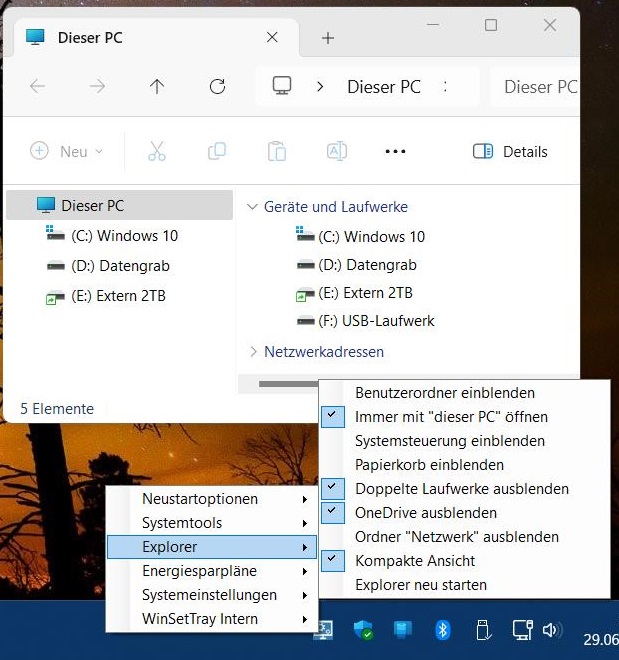Click the search box Dieser PC
This screenshot has height=660, width=619.
click(x=535, y=87)
